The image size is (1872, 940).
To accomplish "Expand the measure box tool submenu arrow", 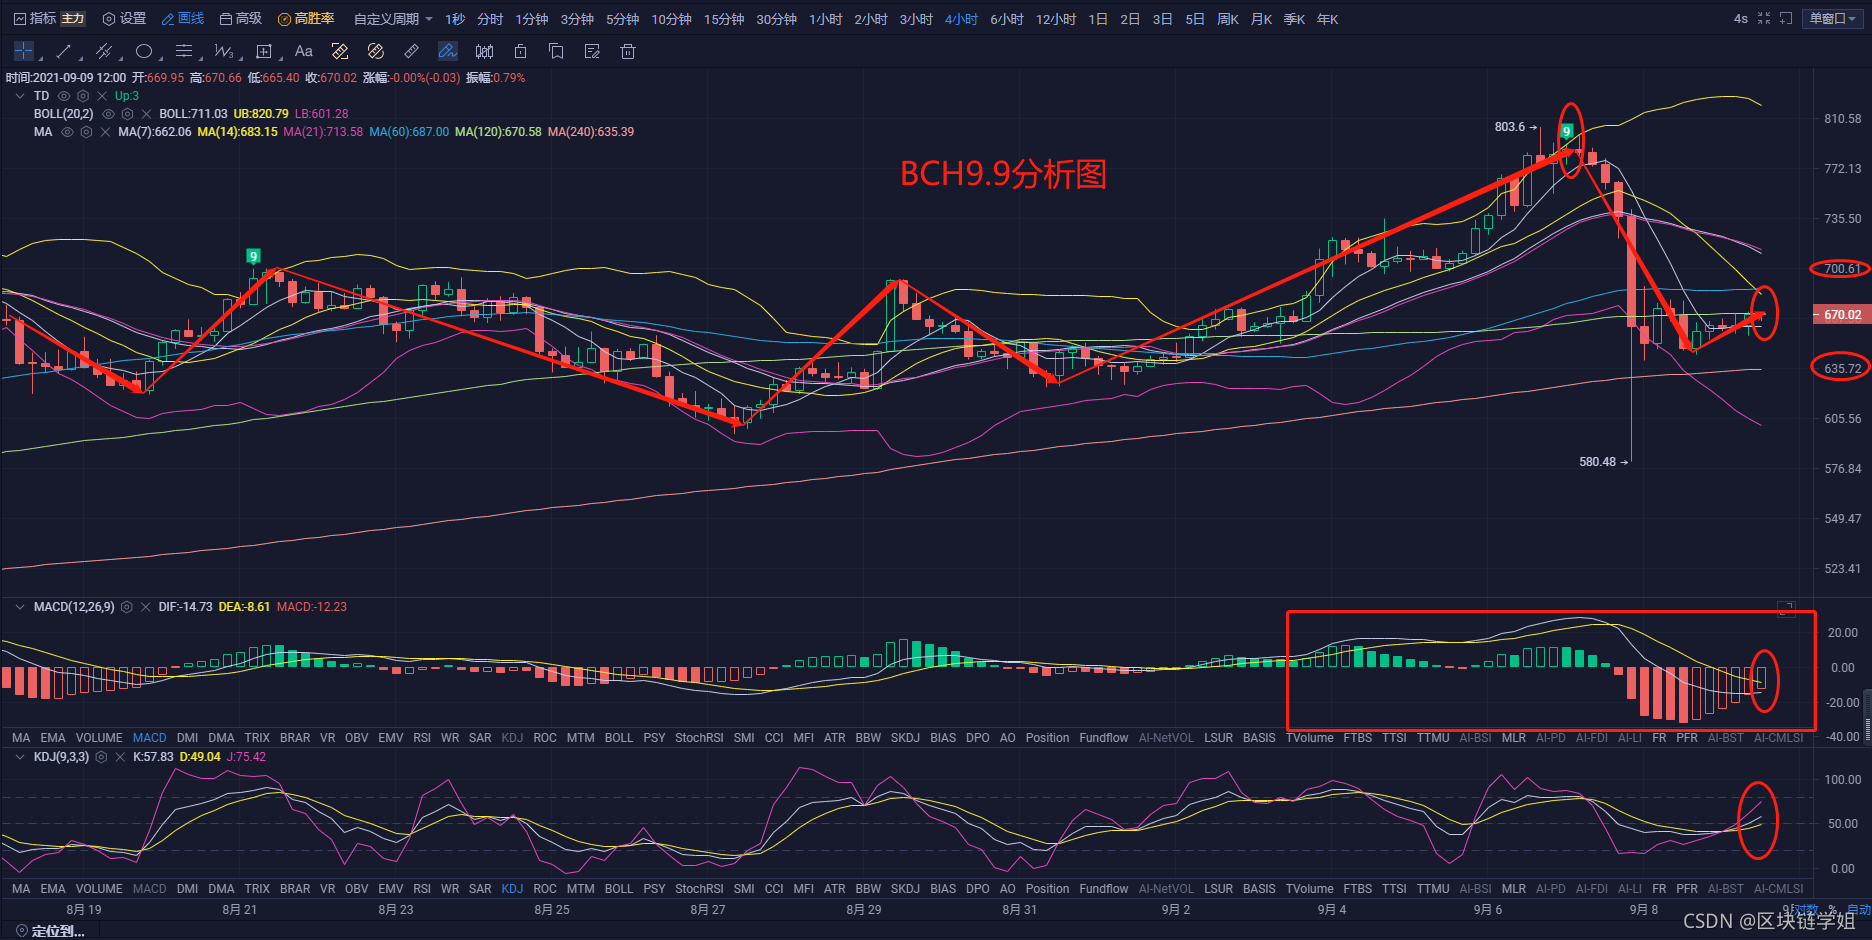I will [279, 57].
